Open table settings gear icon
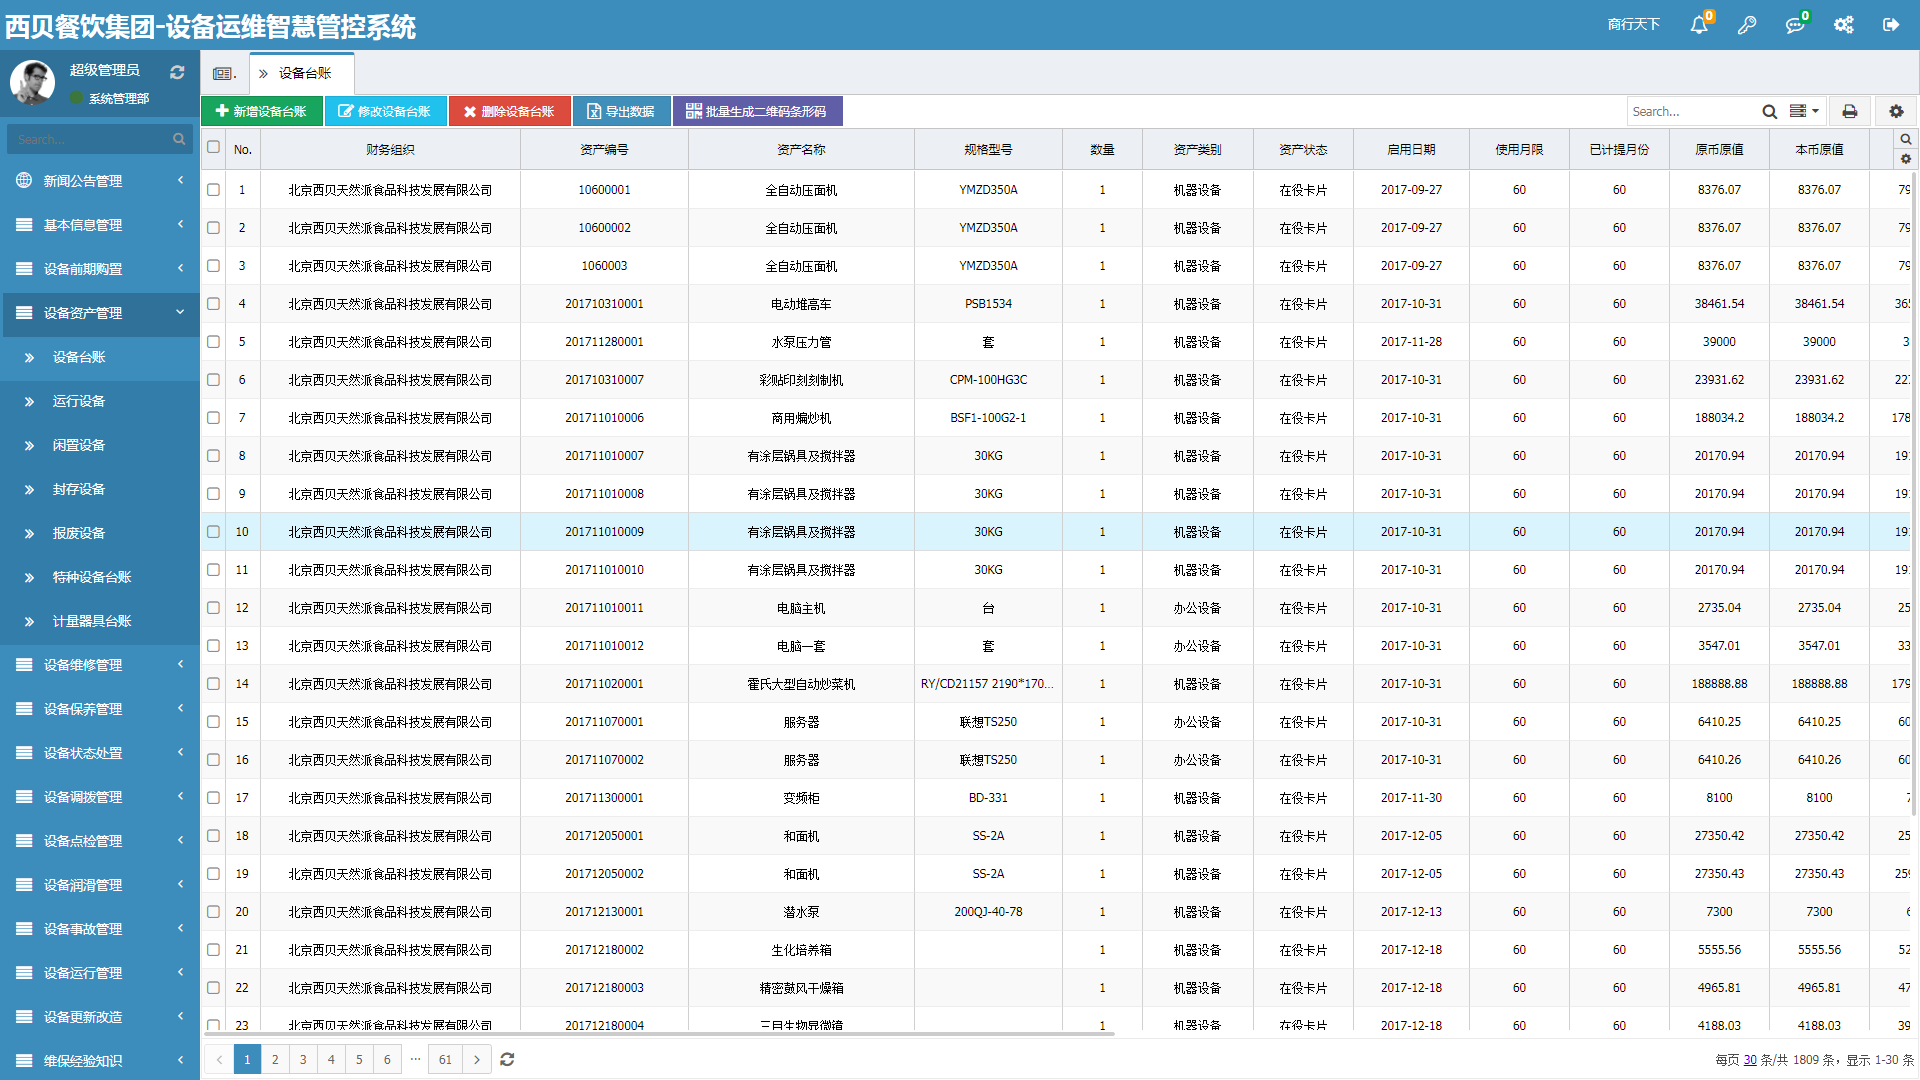1920x1080 pixels. (x=1896, y=111)
